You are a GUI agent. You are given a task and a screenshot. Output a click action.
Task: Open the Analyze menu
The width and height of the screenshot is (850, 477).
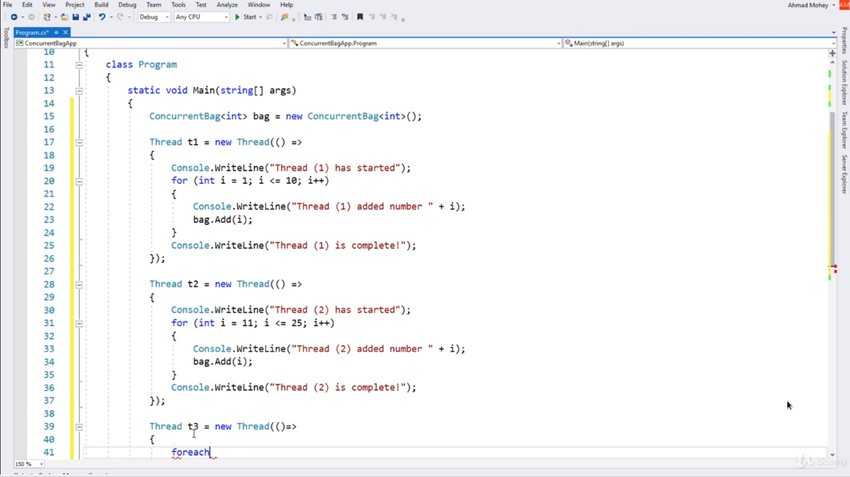coord(227,5)
